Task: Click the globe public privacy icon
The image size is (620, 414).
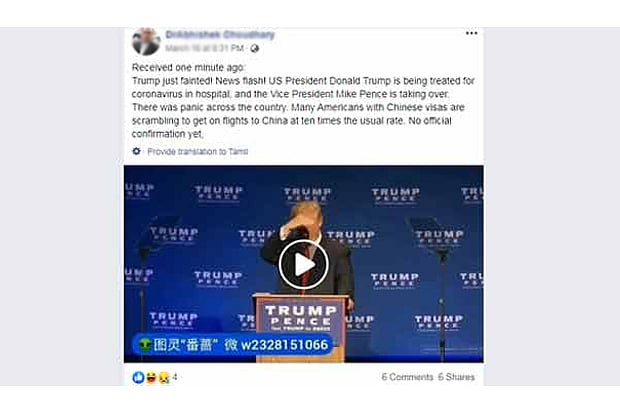Action: point(254,49)
